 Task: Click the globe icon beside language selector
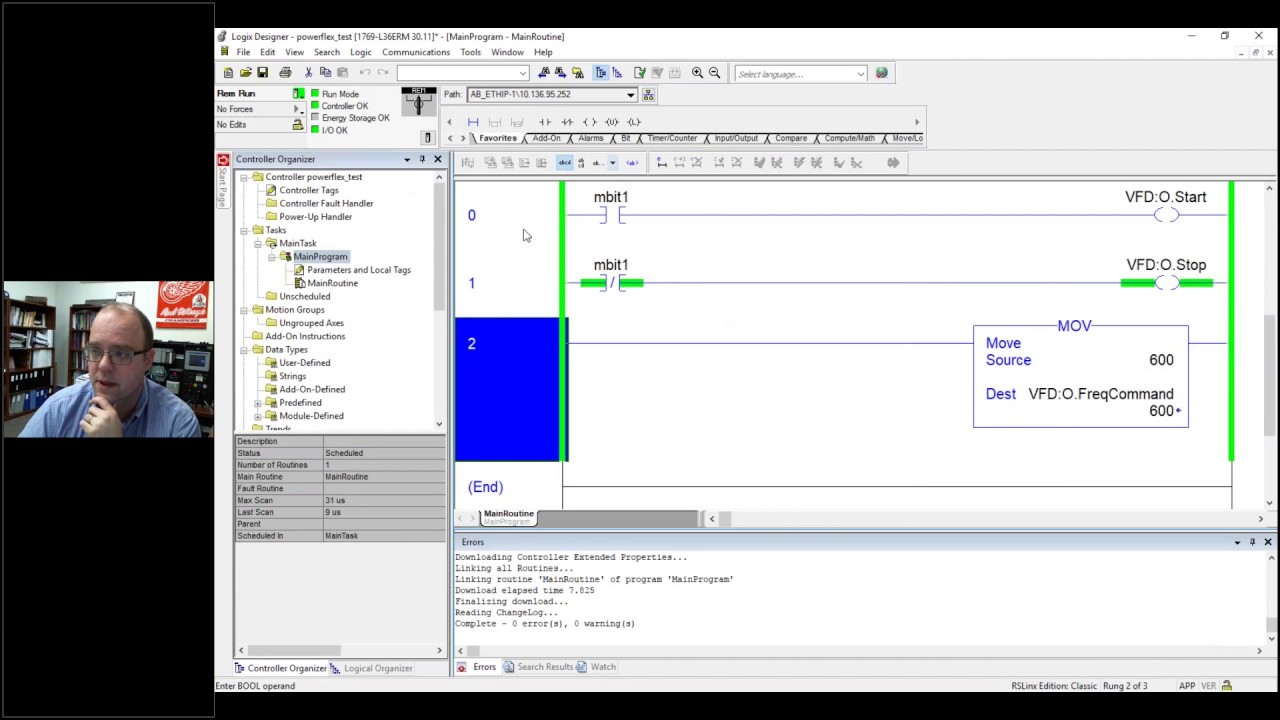click(881, 73)
